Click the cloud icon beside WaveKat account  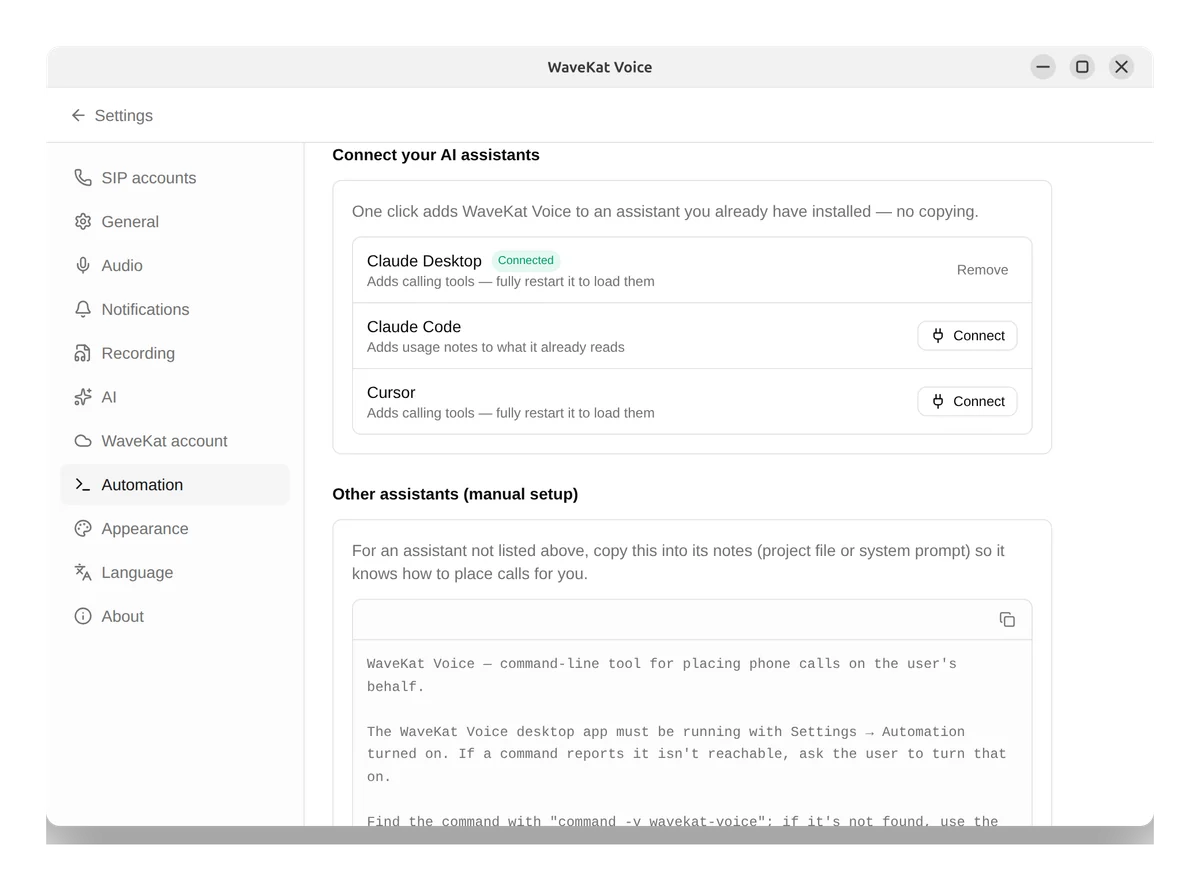tap(83, 441)
